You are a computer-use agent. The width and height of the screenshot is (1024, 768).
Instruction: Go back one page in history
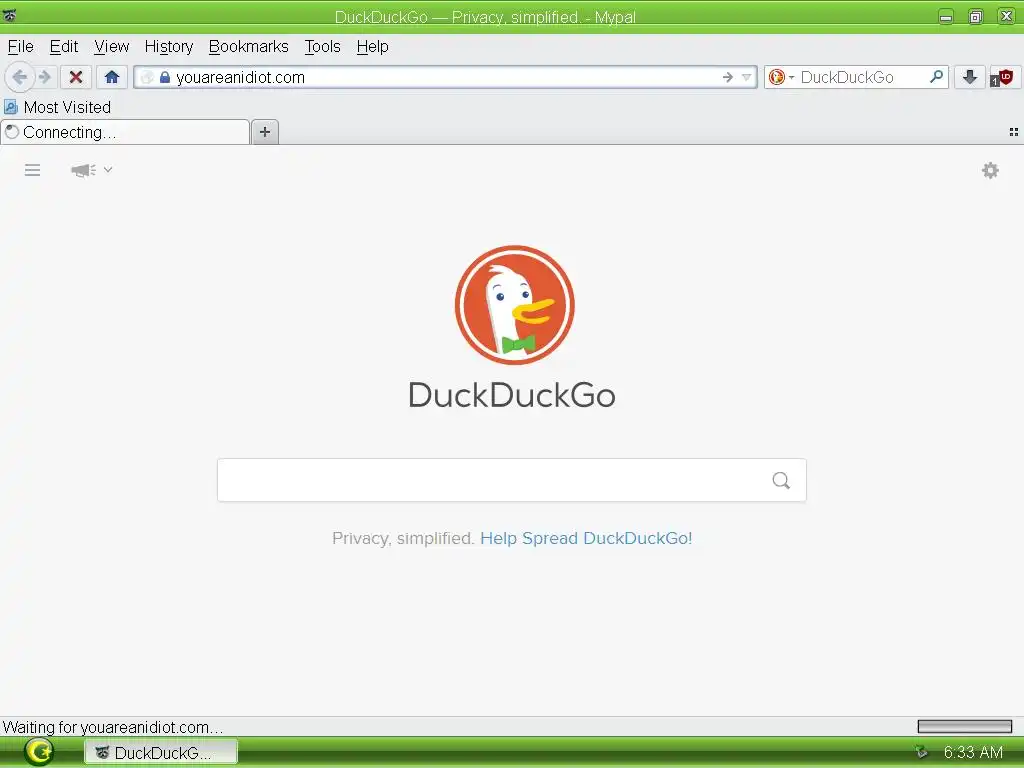tap(20, 77)
